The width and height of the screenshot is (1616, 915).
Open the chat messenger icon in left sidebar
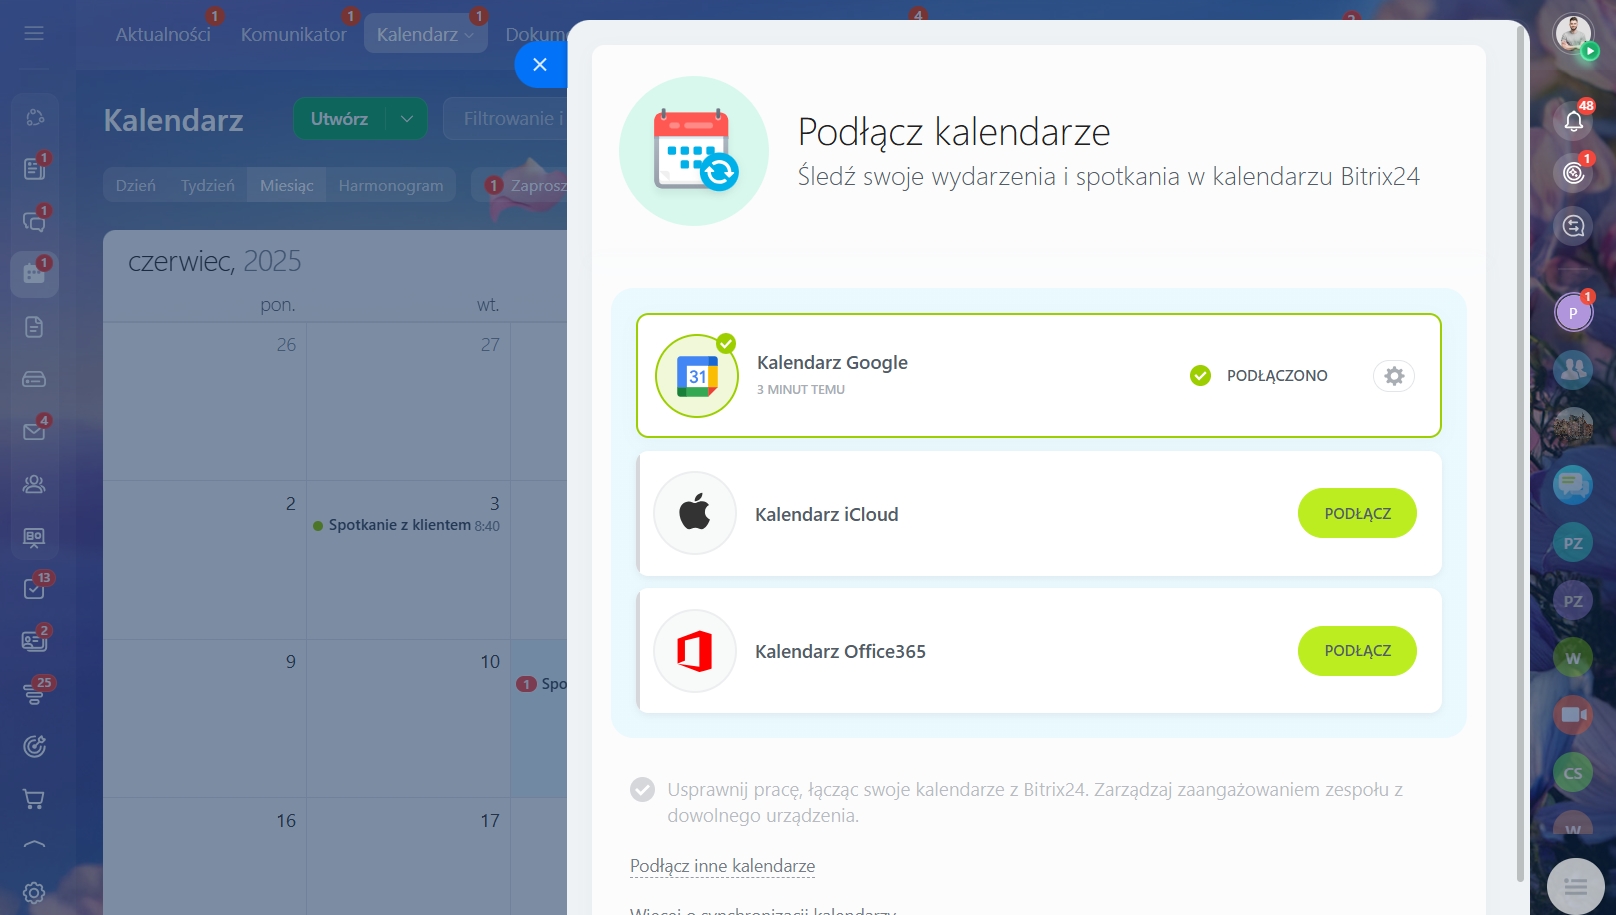point(34,221)
